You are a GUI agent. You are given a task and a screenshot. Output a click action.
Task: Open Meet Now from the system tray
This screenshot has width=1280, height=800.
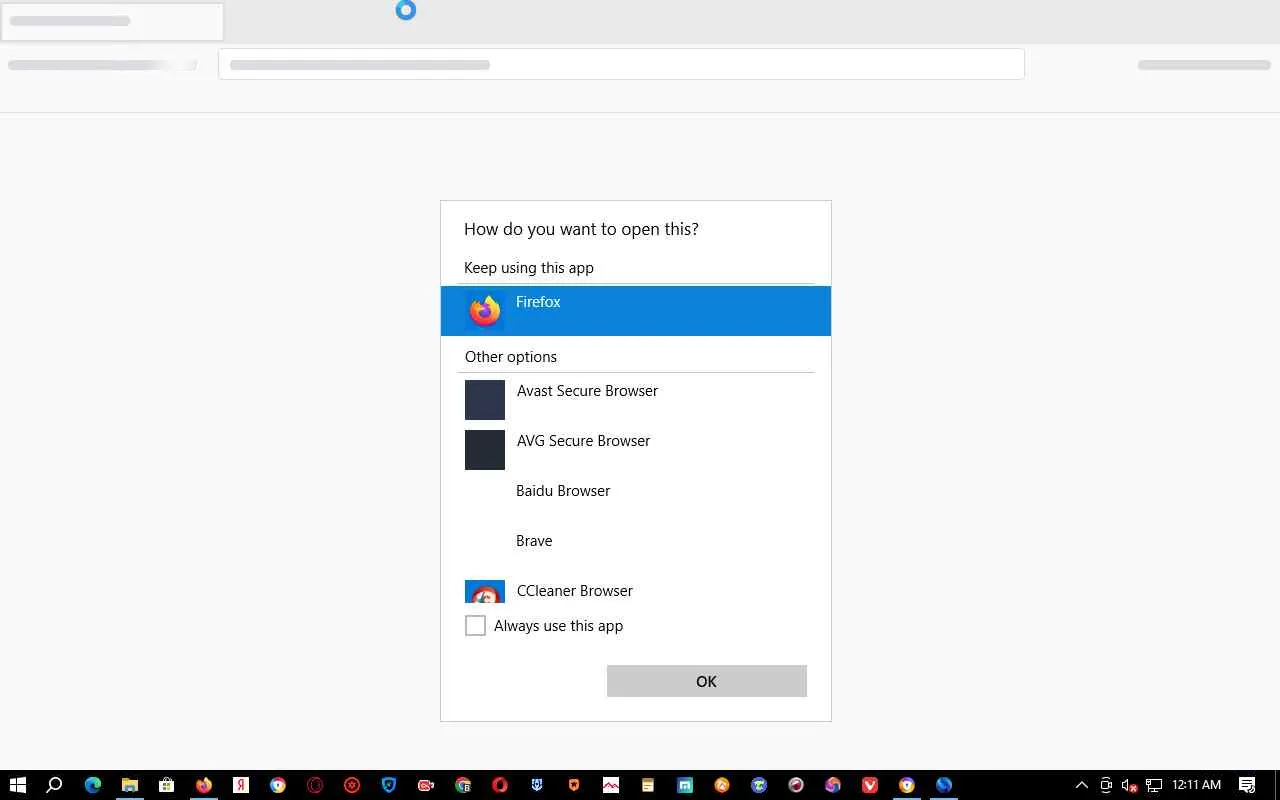(1106, 785)
